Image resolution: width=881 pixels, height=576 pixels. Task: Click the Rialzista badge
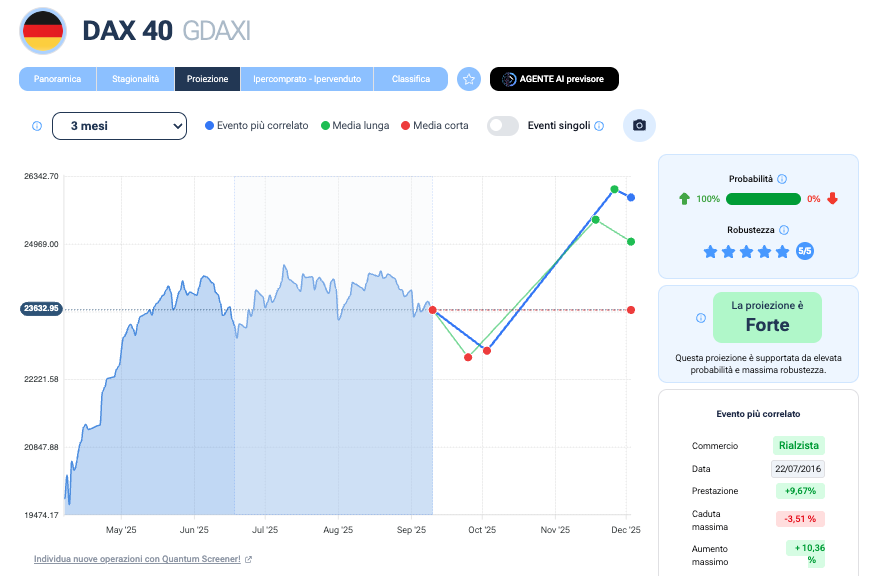[x=798, y=446]
